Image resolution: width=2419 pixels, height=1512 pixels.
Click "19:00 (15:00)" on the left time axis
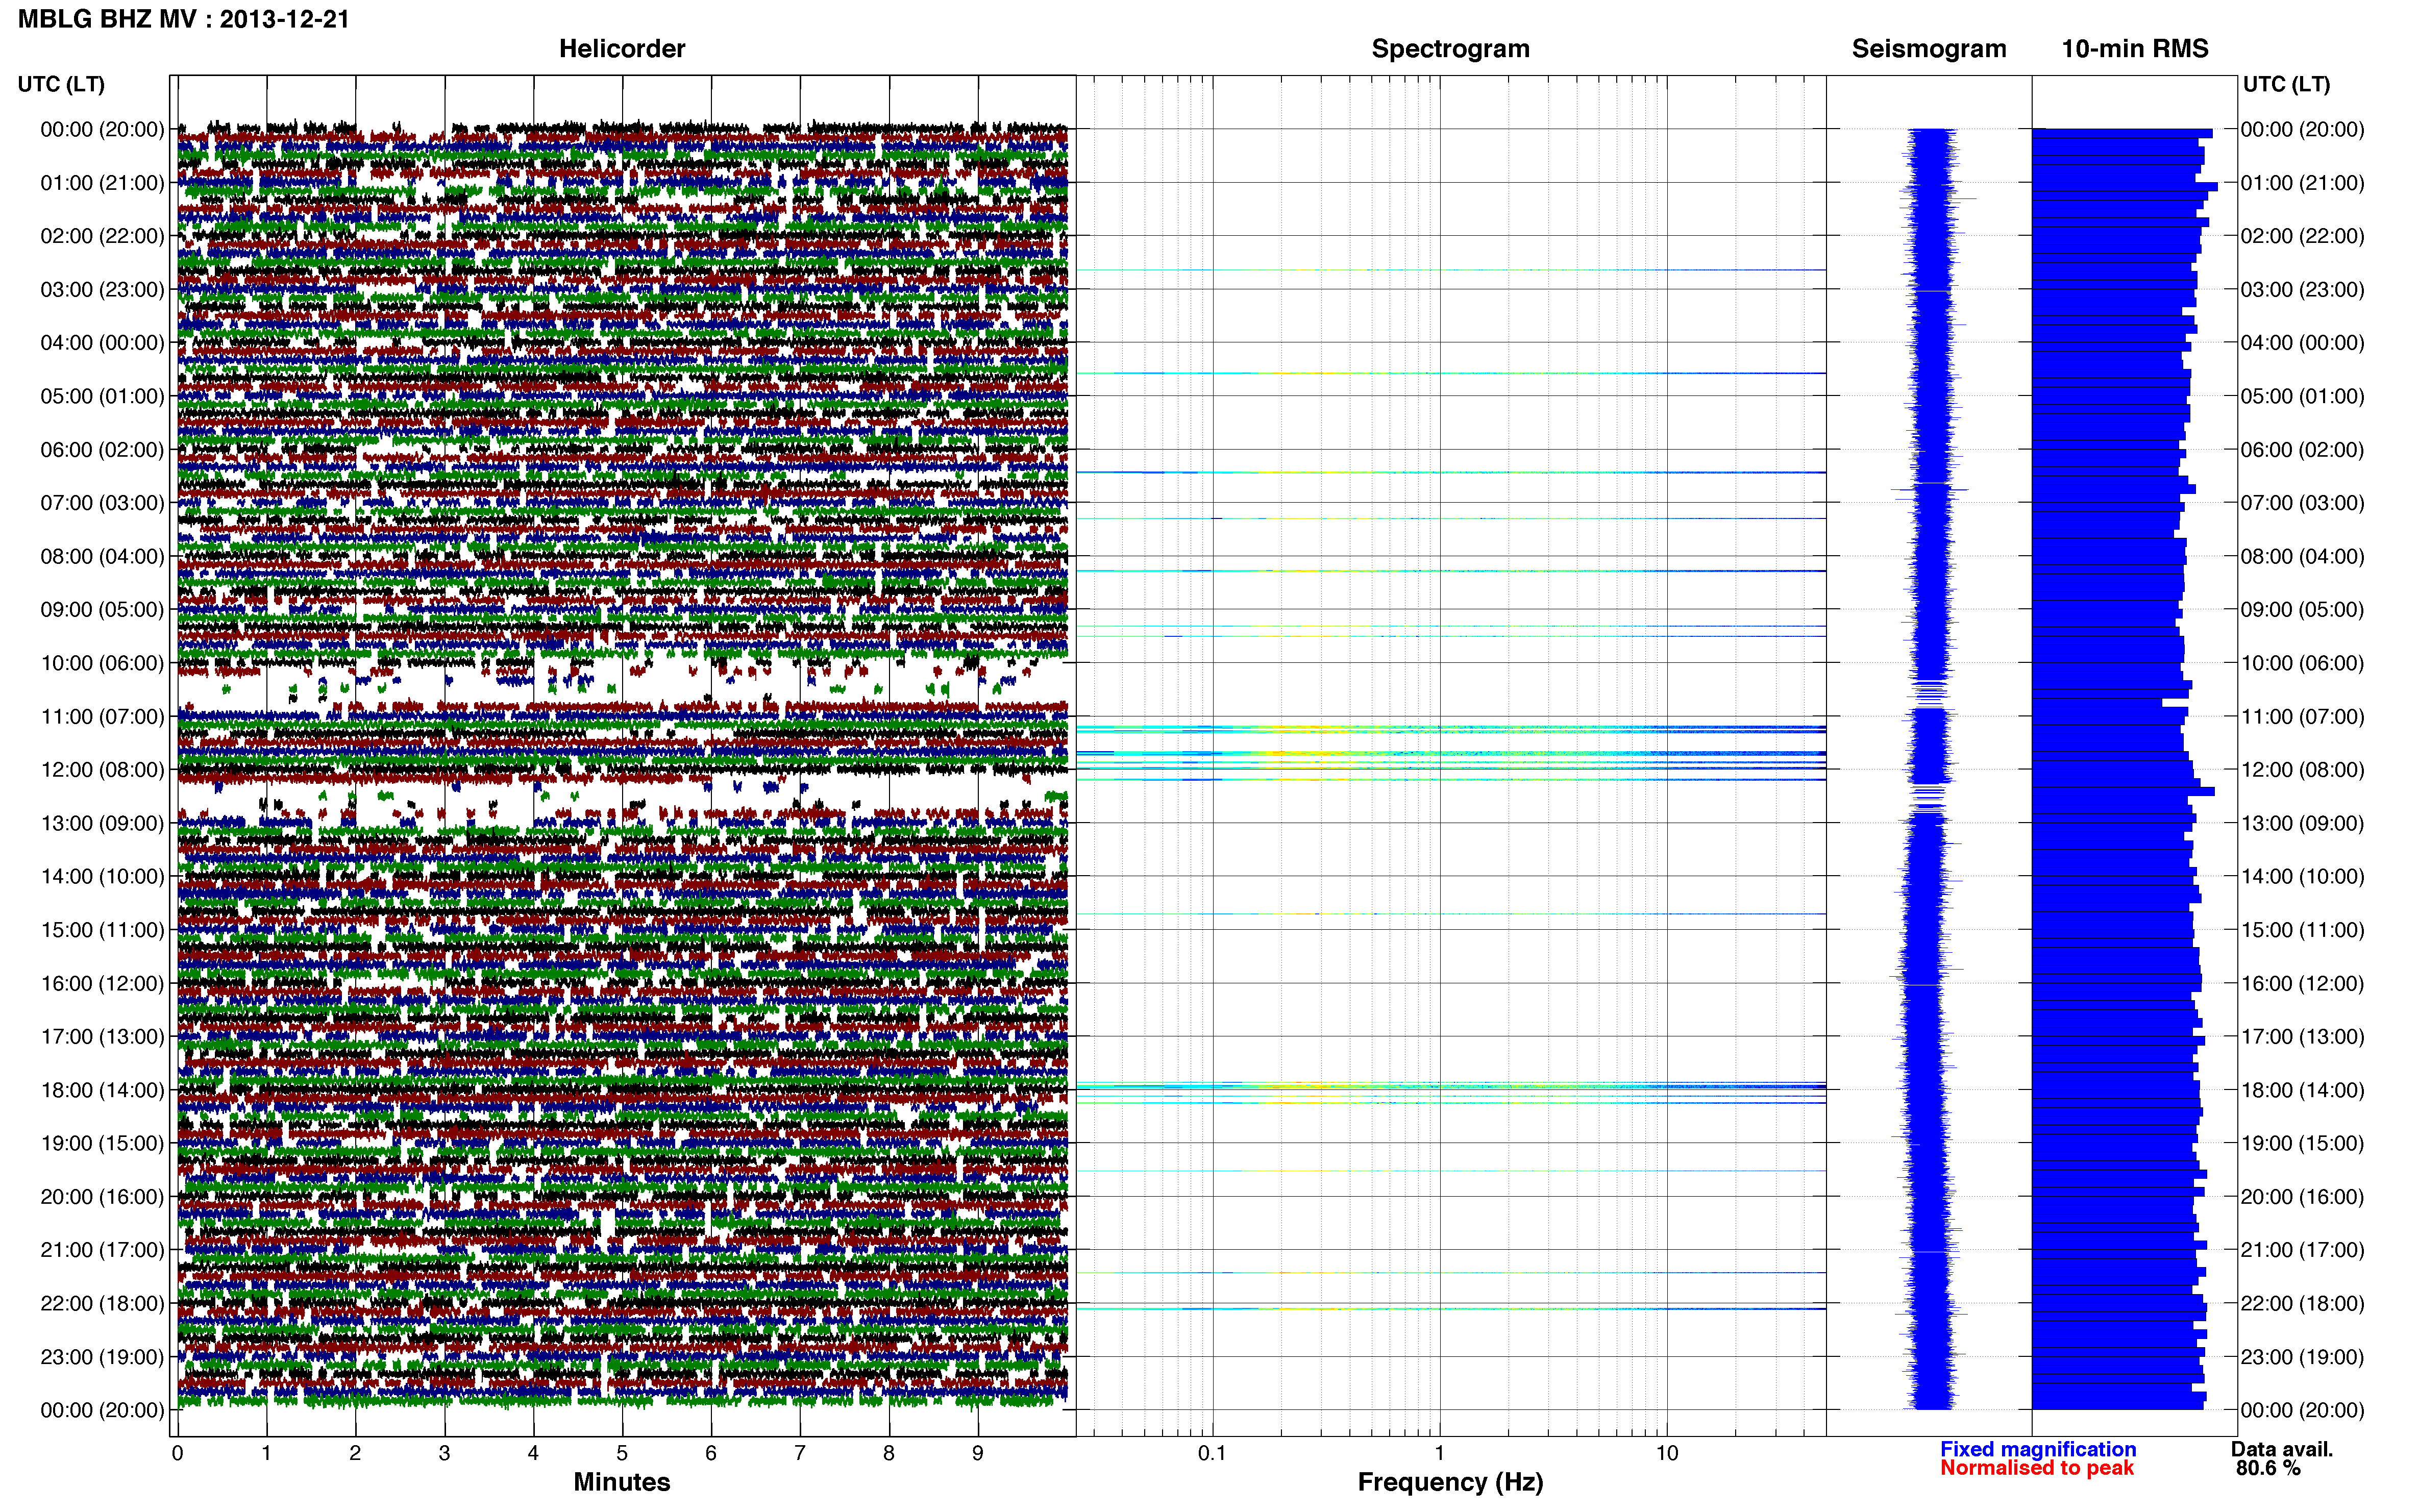pyautogui.click(x=102, y=1143)
